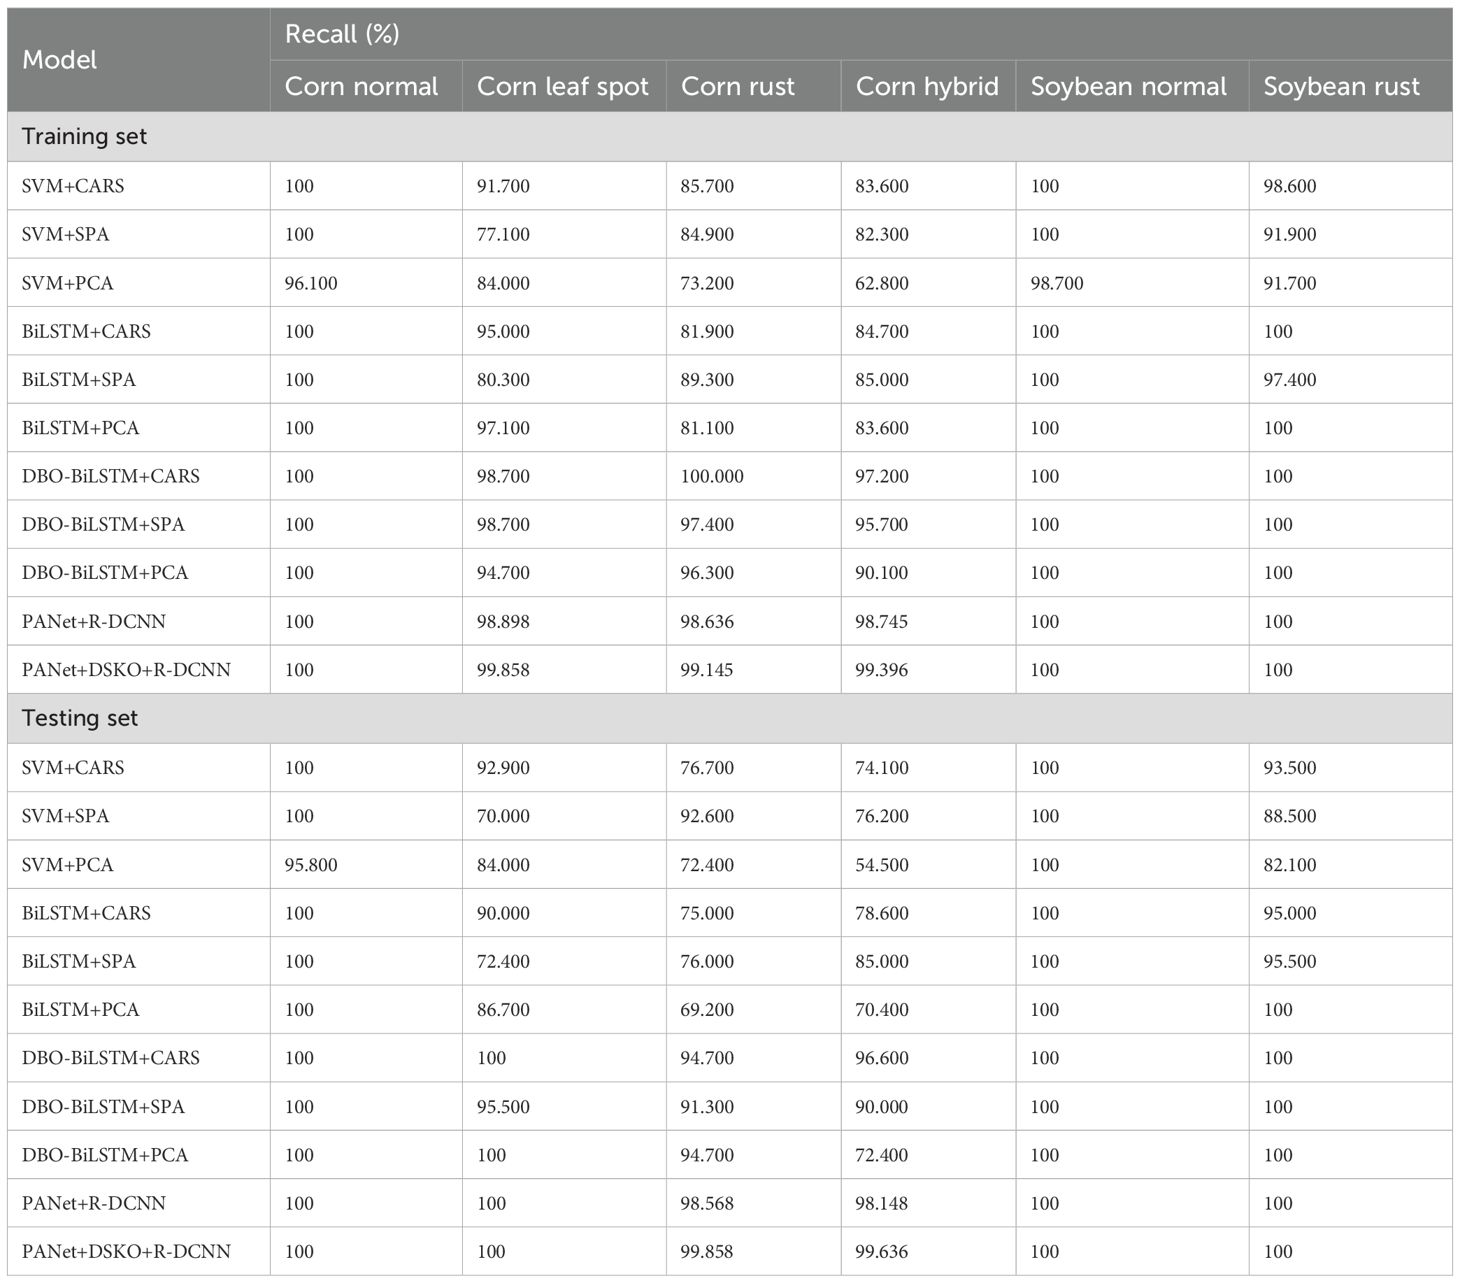Select the 62.800 Corn hybrid cell
The height and width of the screenshot is (1283, 1460).
882,283
